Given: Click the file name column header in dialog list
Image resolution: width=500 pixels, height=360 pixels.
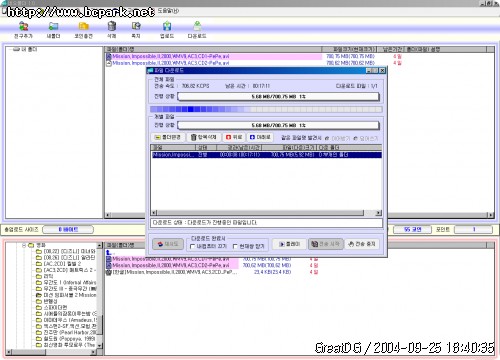Looking at the screenshot, I should [173, 147].
